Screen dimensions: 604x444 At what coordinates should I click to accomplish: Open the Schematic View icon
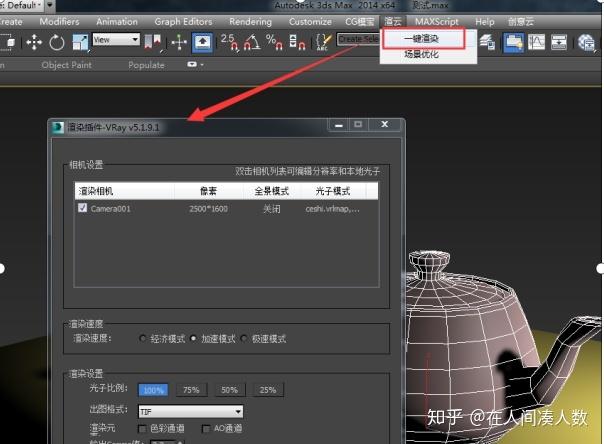pyautogui.click(x=559, y=42)
